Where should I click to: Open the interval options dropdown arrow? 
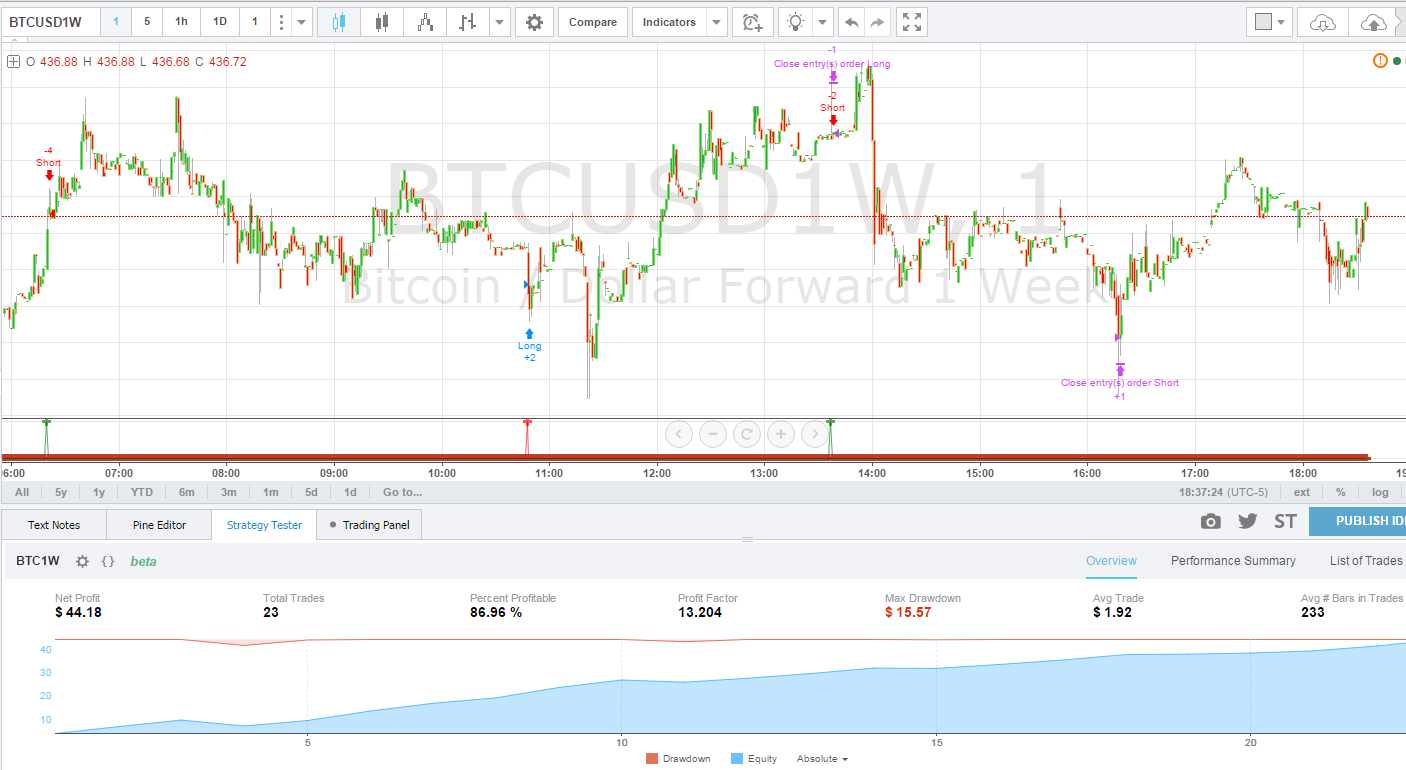click(x=301, y=22)
